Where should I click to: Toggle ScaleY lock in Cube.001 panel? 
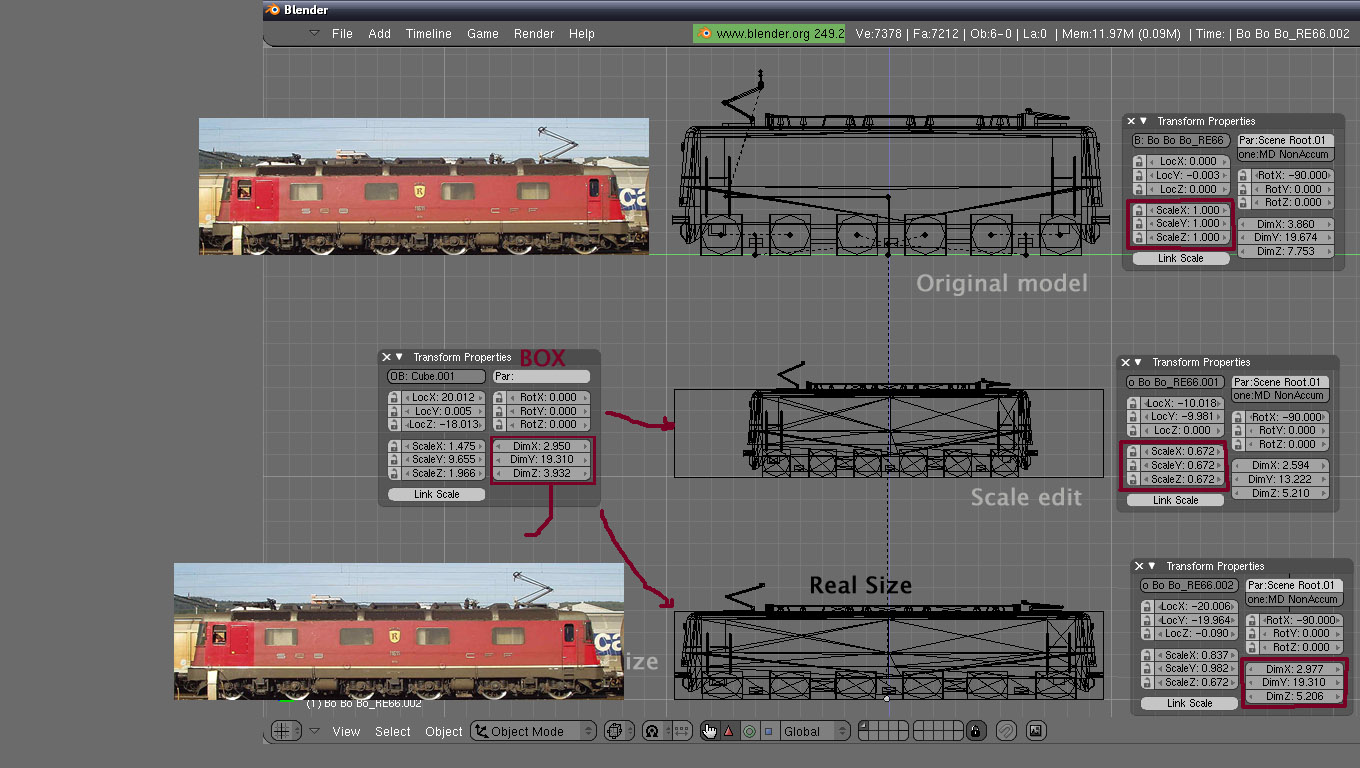pos(393,460)
